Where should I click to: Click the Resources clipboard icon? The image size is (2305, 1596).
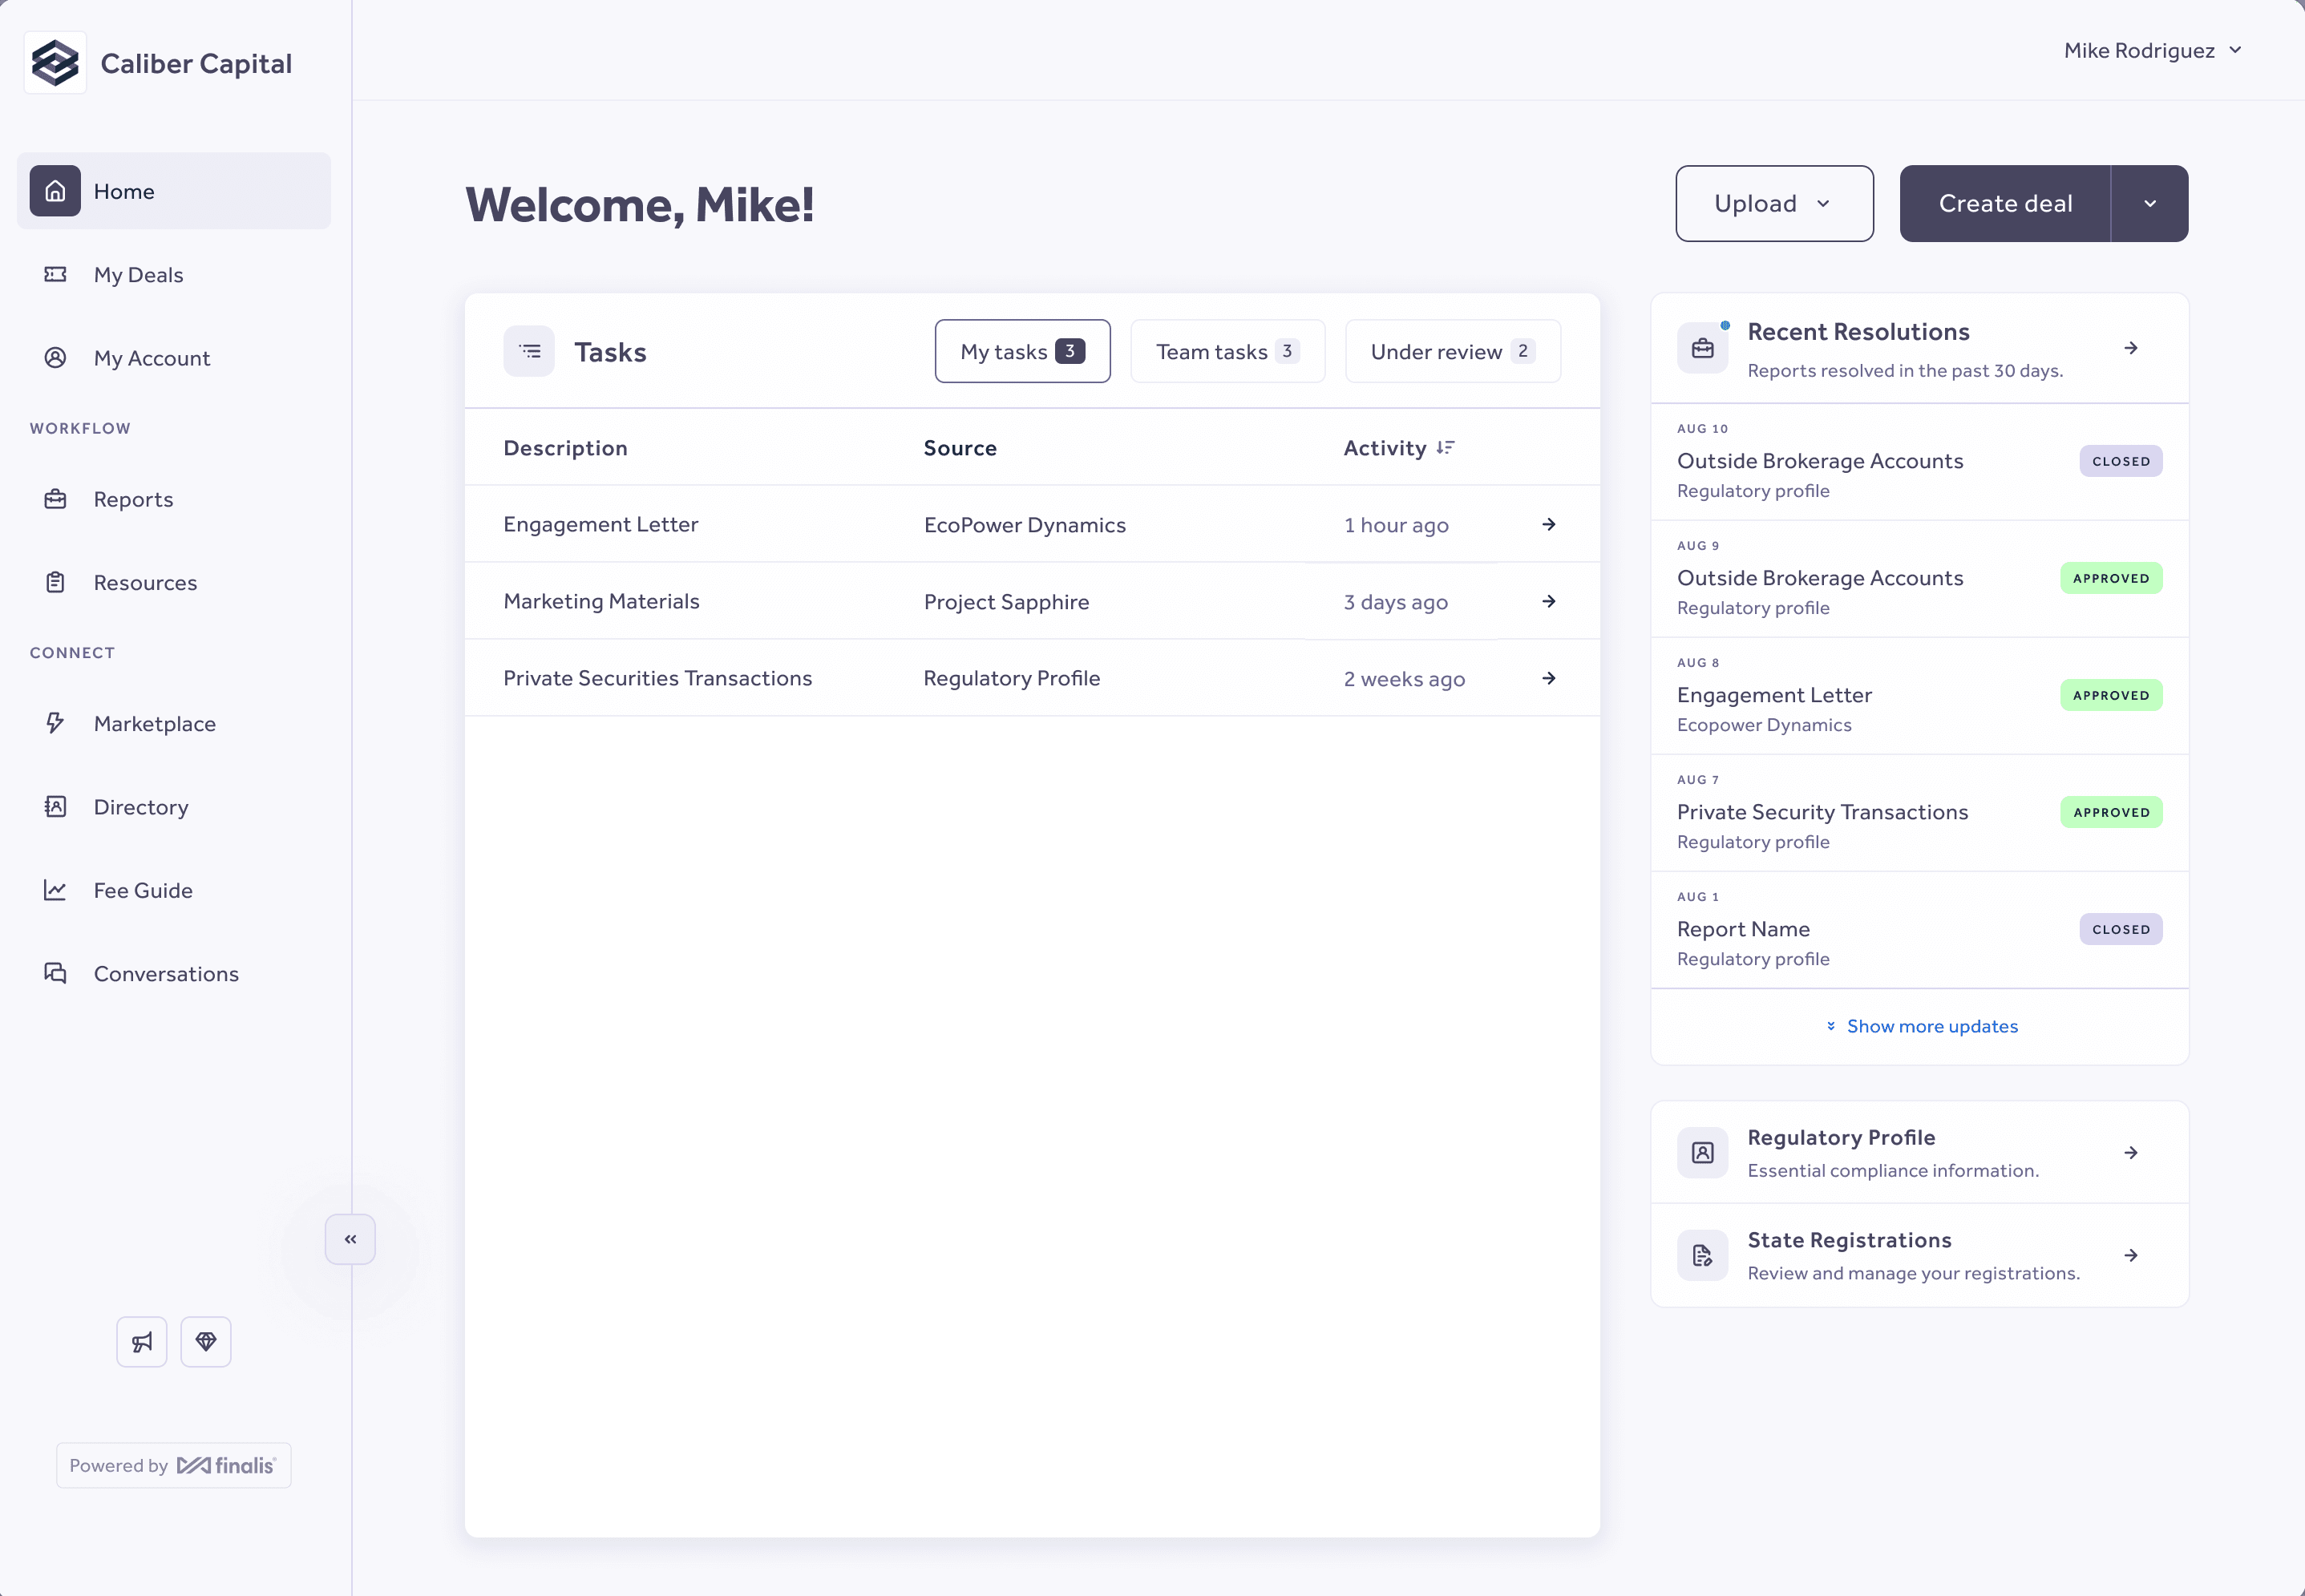(x=55, y=582)
